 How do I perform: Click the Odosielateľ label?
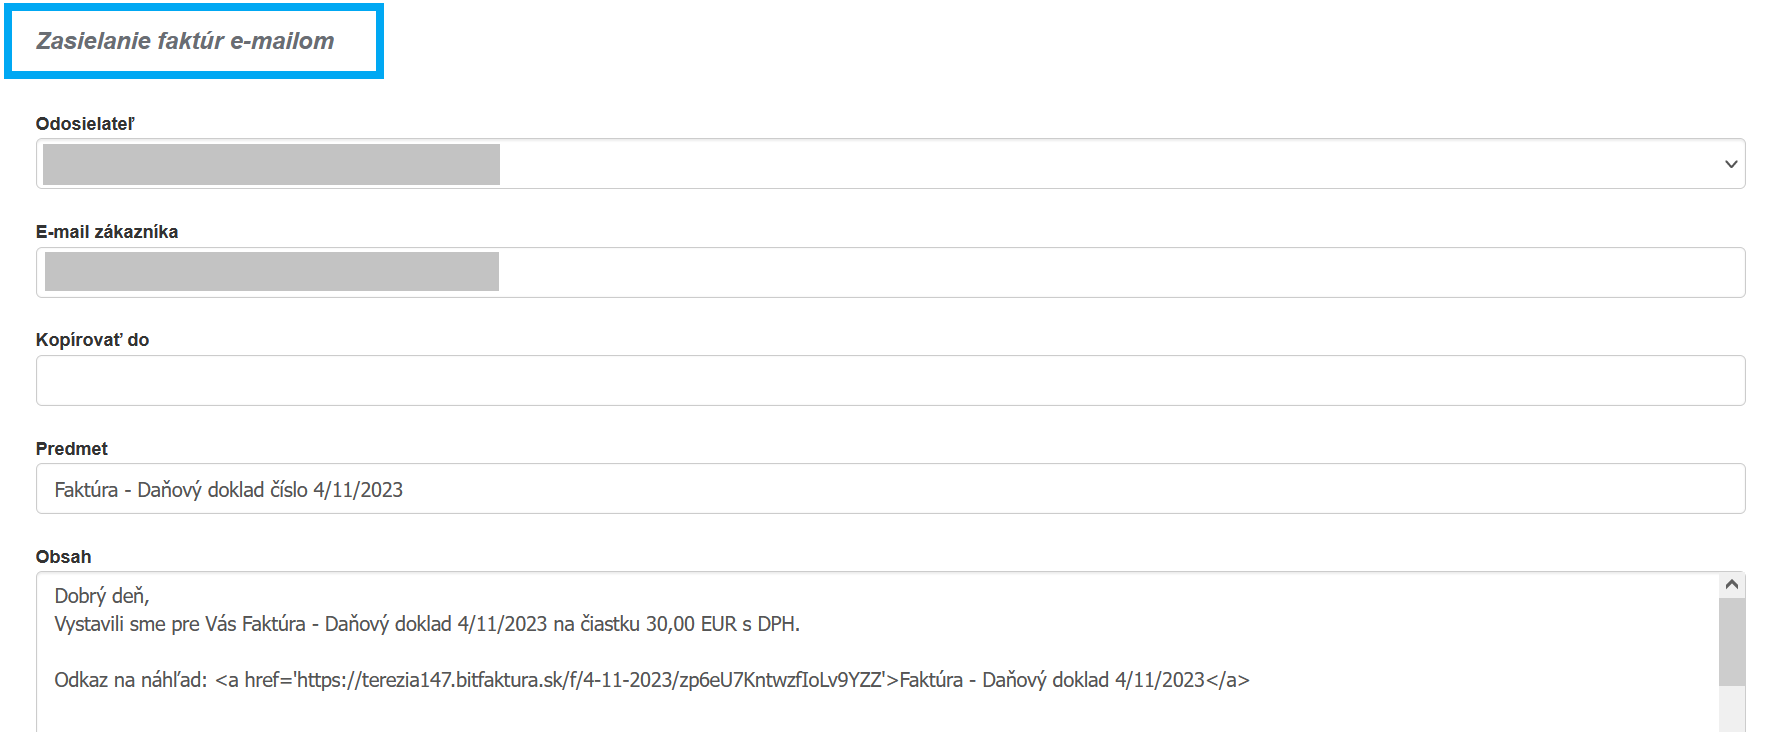[85, 124]
